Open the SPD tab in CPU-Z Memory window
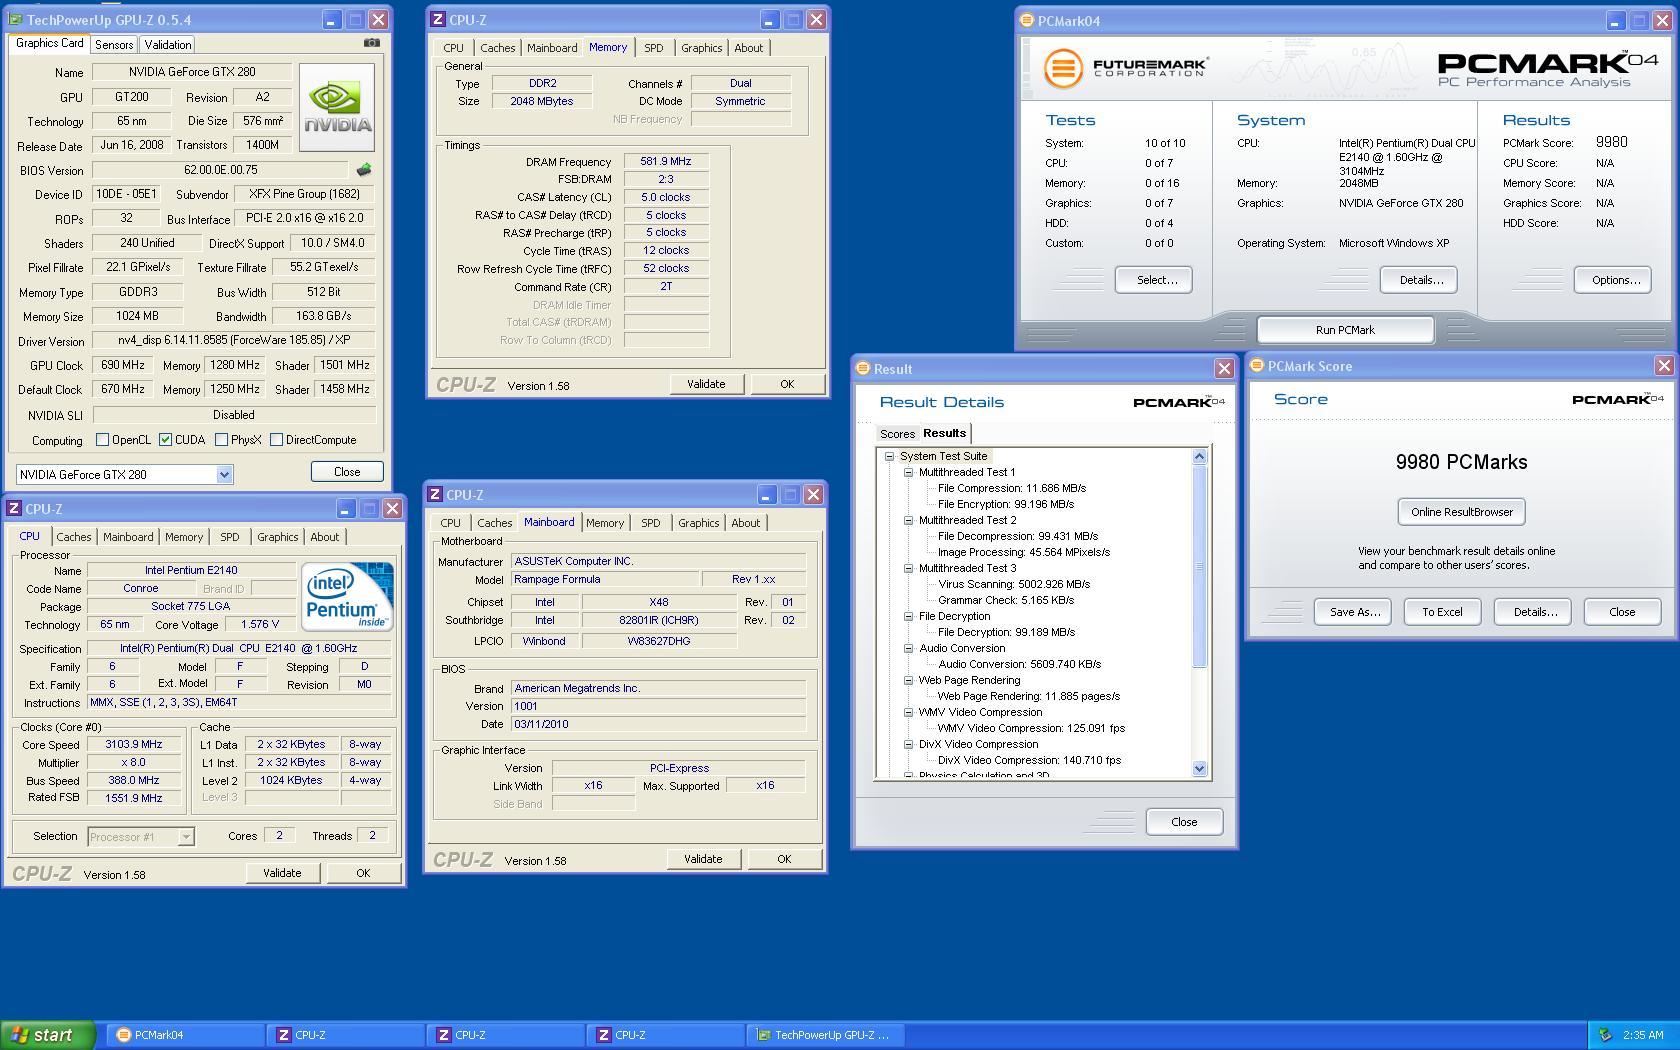This screenshot has width=1680, height=1050. click(x=653, y=48)
